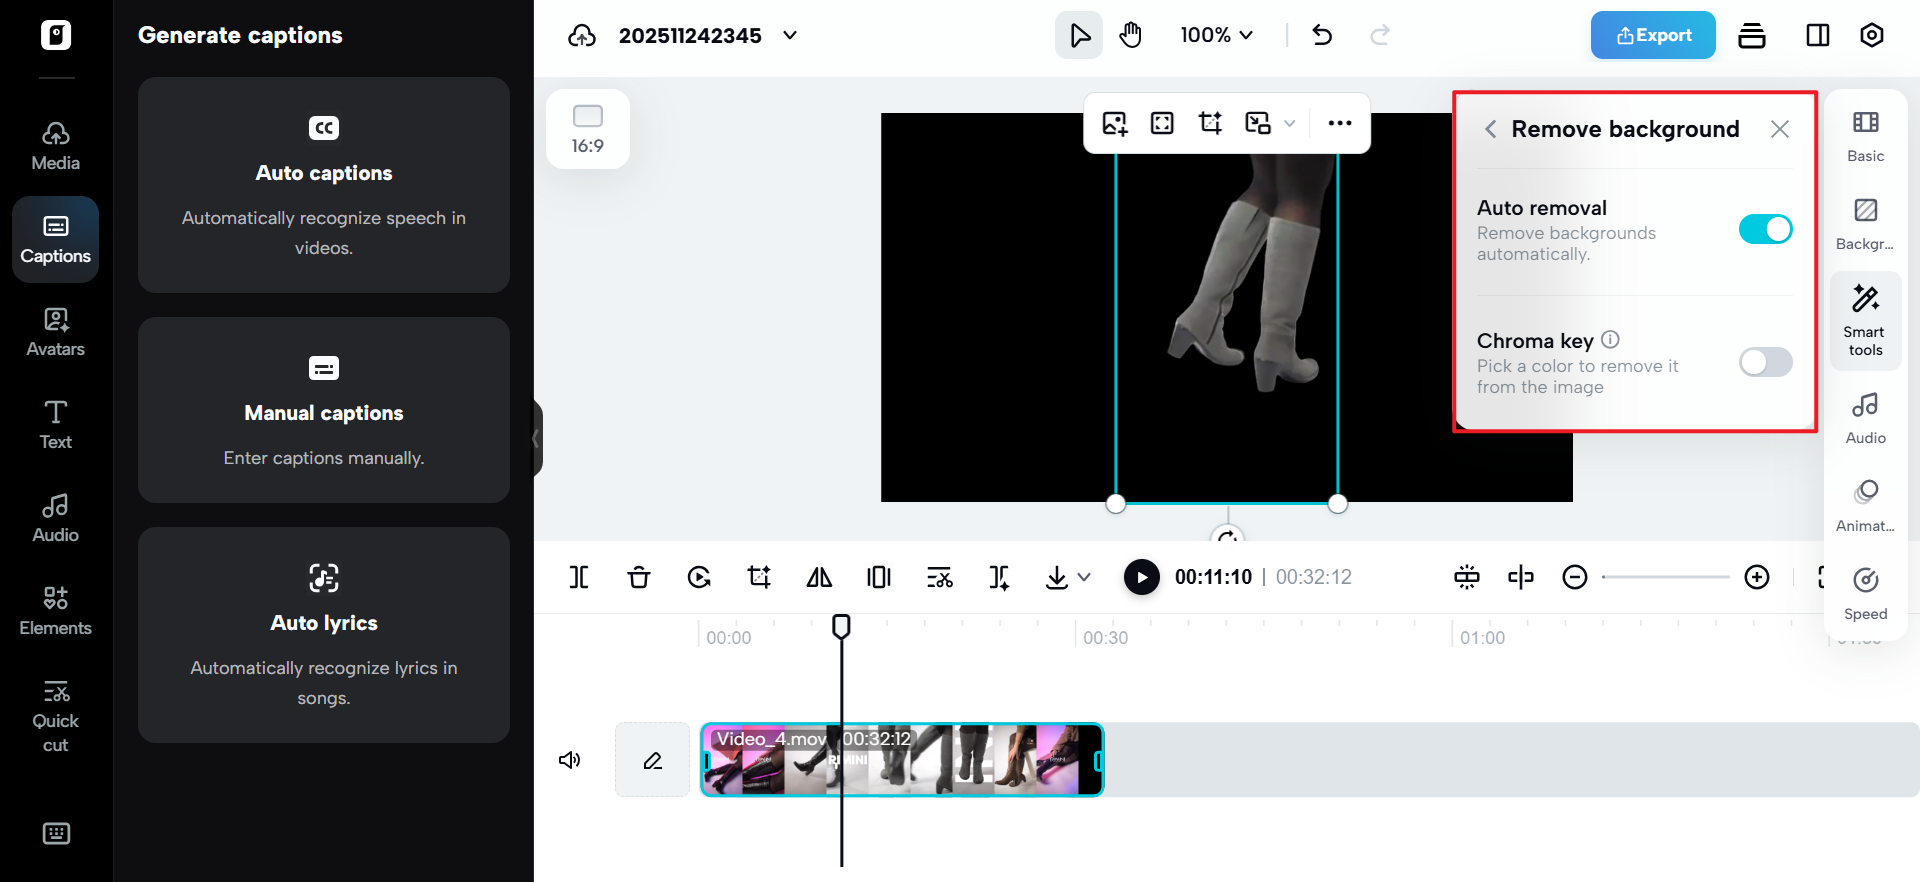The height and width of the screenshot is (882, 1920).
Task: Open the Avatars panel
Action: 56,333
